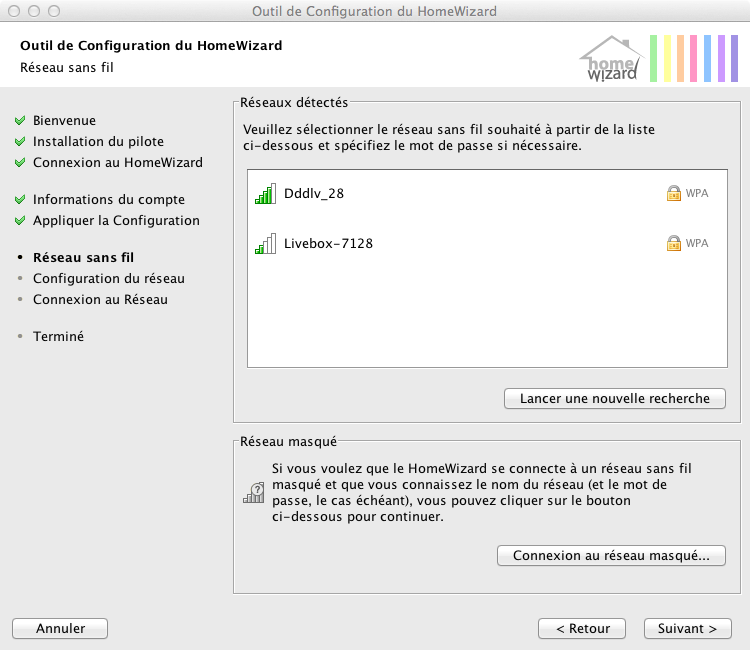Click the window minimize button
Screen dimensions: 750x650
pyautogui.click(x=34, y=11)
